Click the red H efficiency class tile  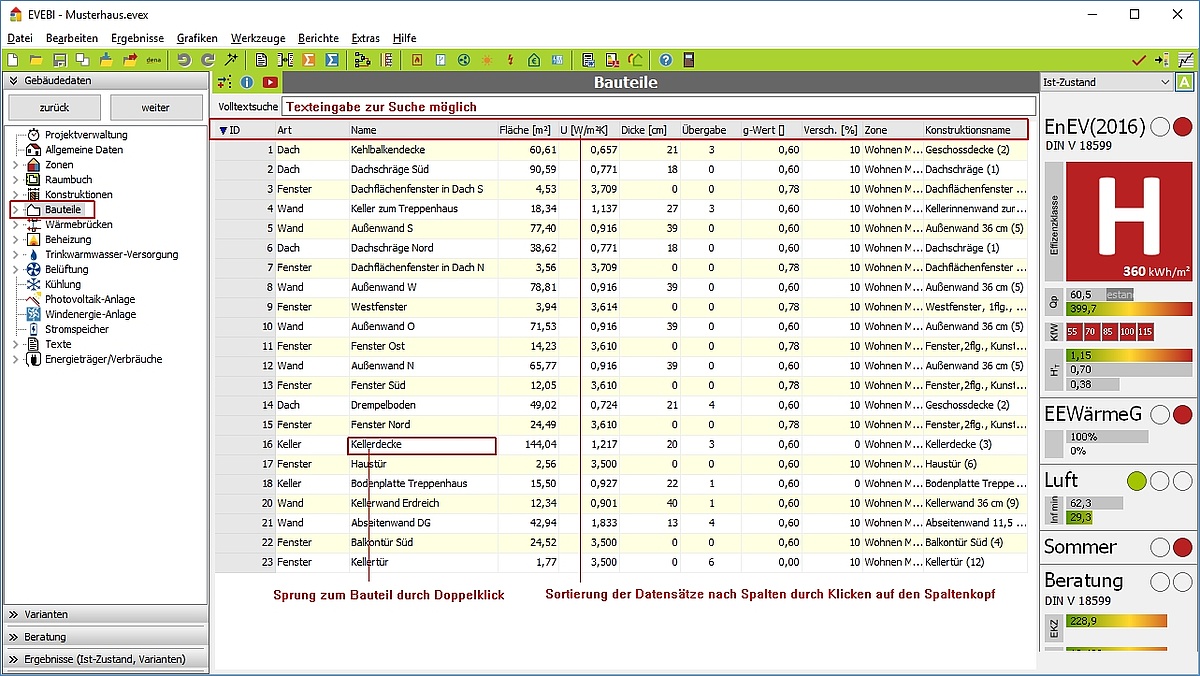[1129, 222]
